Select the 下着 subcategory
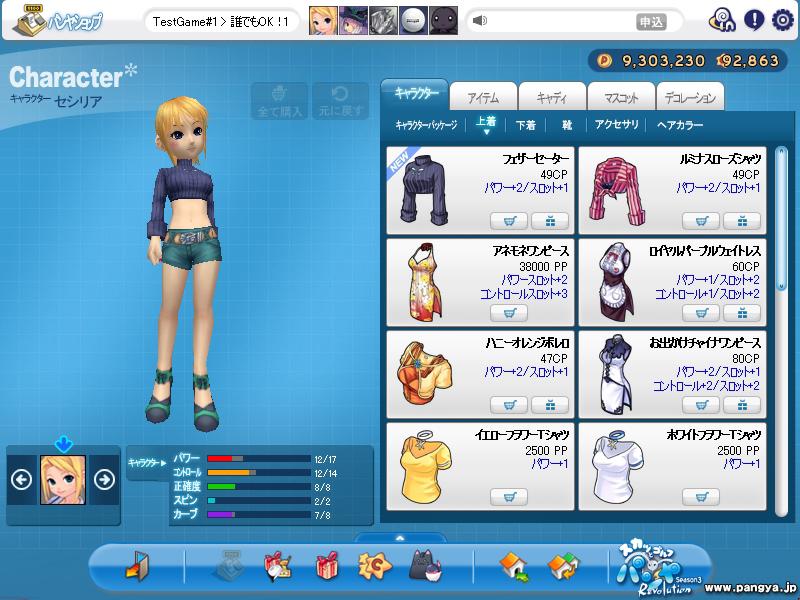The image size is (800, 600). pyautogui.click(x=526, y=125)
